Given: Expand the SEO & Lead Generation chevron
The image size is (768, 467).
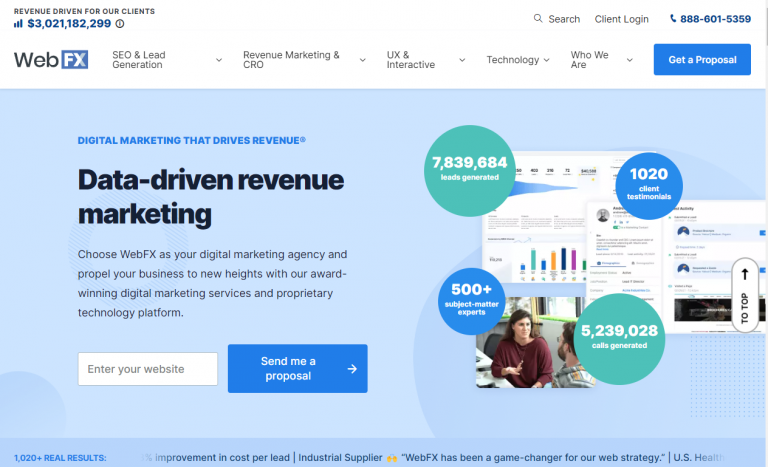Looking at the screenshot, I should (219, 60).
